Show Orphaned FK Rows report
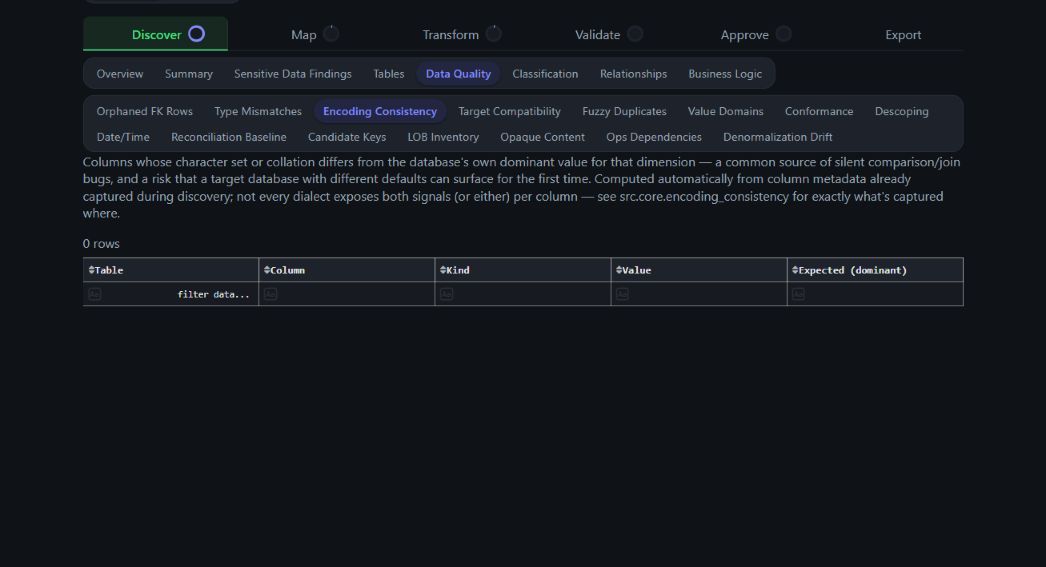The height and width of the screenshot is (567, 1046). pos(144,111)
